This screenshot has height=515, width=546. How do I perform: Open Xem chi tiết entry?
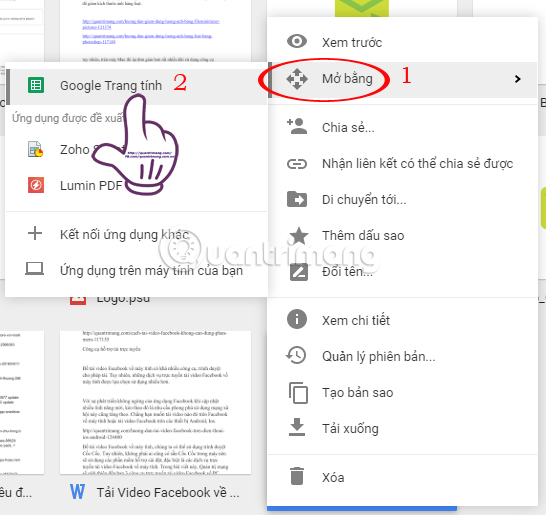(403, 320)
